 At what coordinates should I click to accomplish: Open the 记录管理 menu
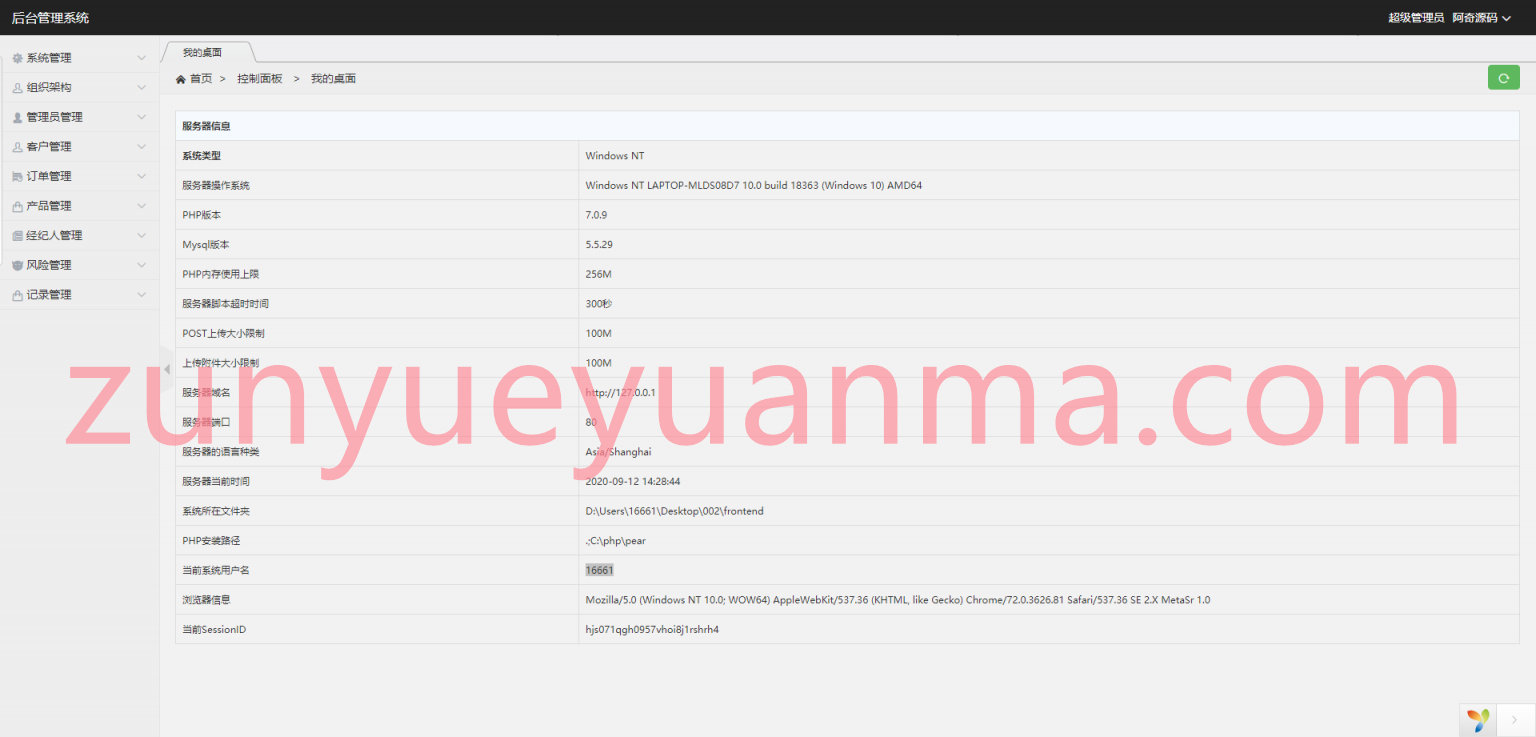(x=79, y=295)
